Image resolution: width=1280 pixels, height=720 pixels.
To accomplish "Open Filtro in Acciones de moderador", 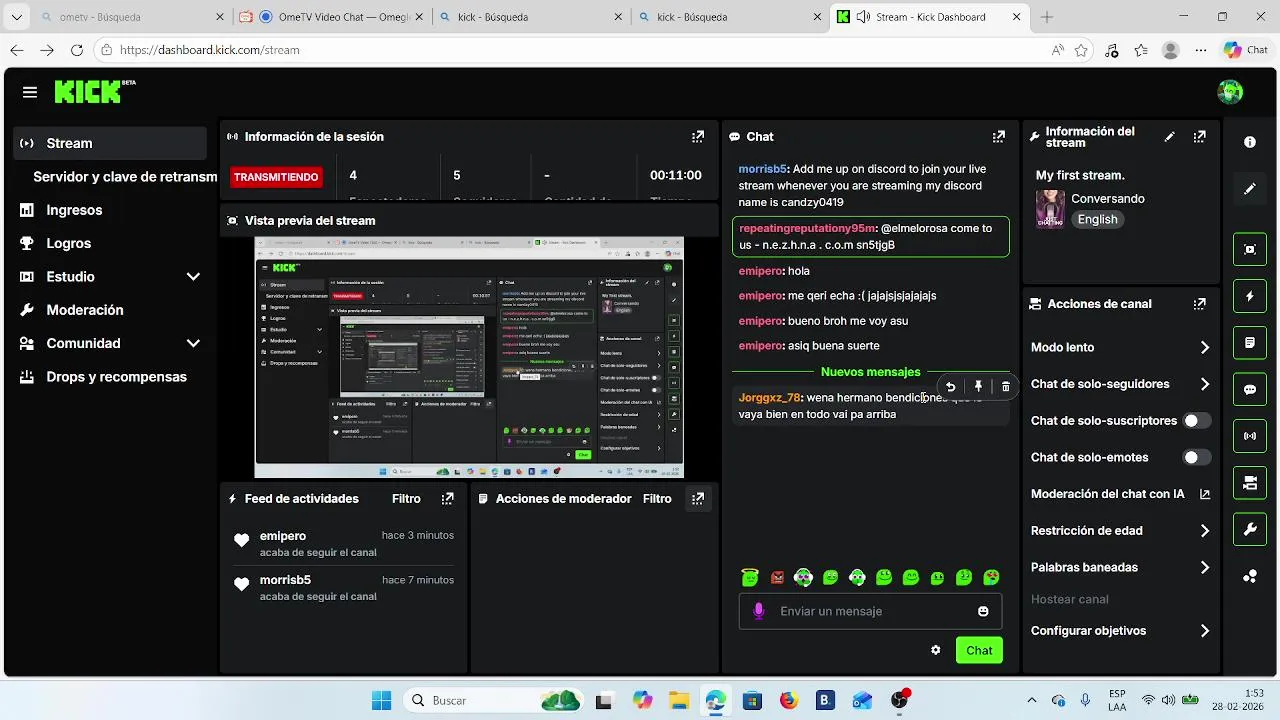I will [x=657, y=499].
